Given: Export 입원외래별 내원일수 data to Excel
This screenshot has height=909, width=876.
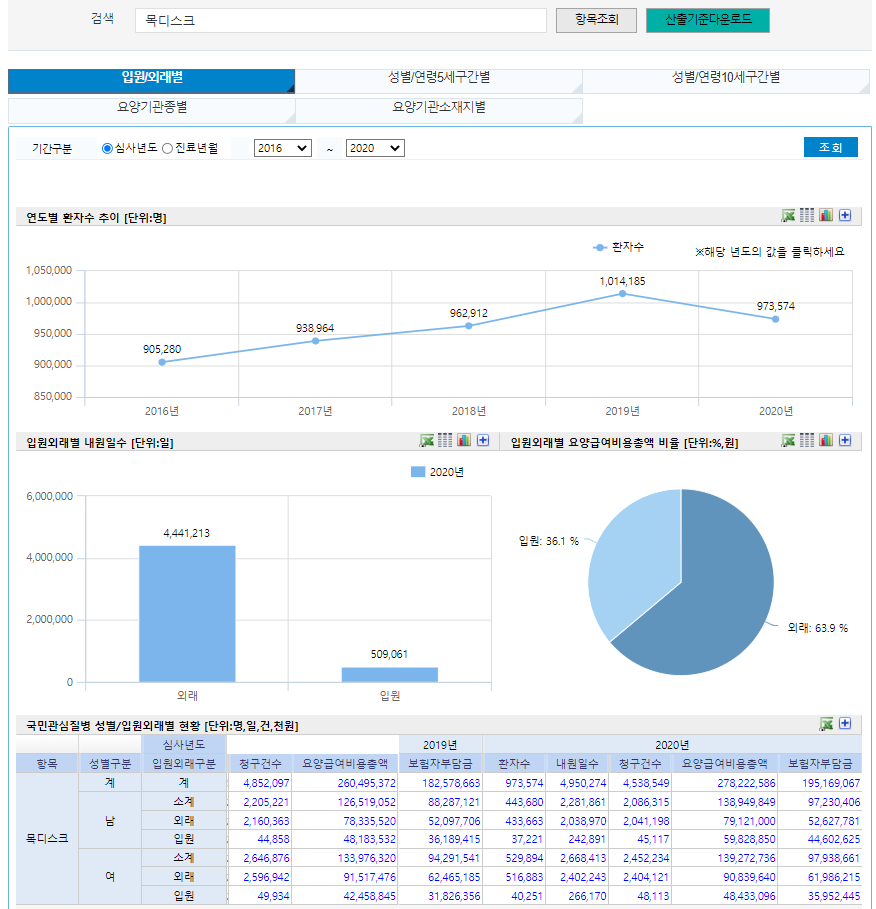Looking at the screenshot, I should [x=426, y=441].
